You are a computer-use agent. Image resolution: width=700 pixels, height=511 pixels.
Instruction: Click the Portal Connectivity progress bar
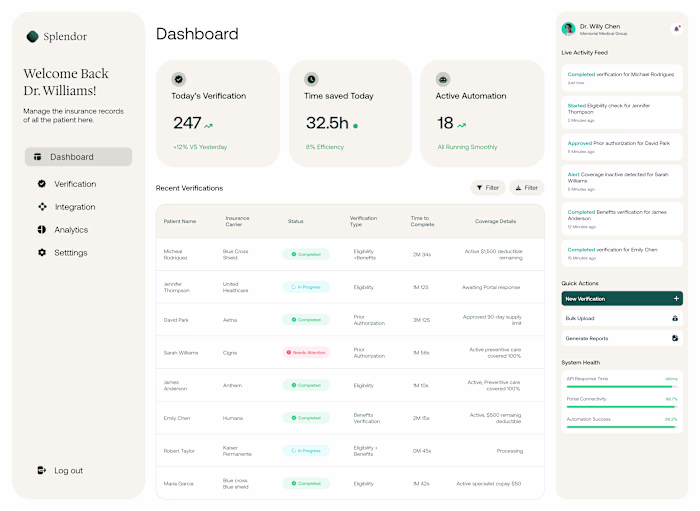[x=622, y=407]
